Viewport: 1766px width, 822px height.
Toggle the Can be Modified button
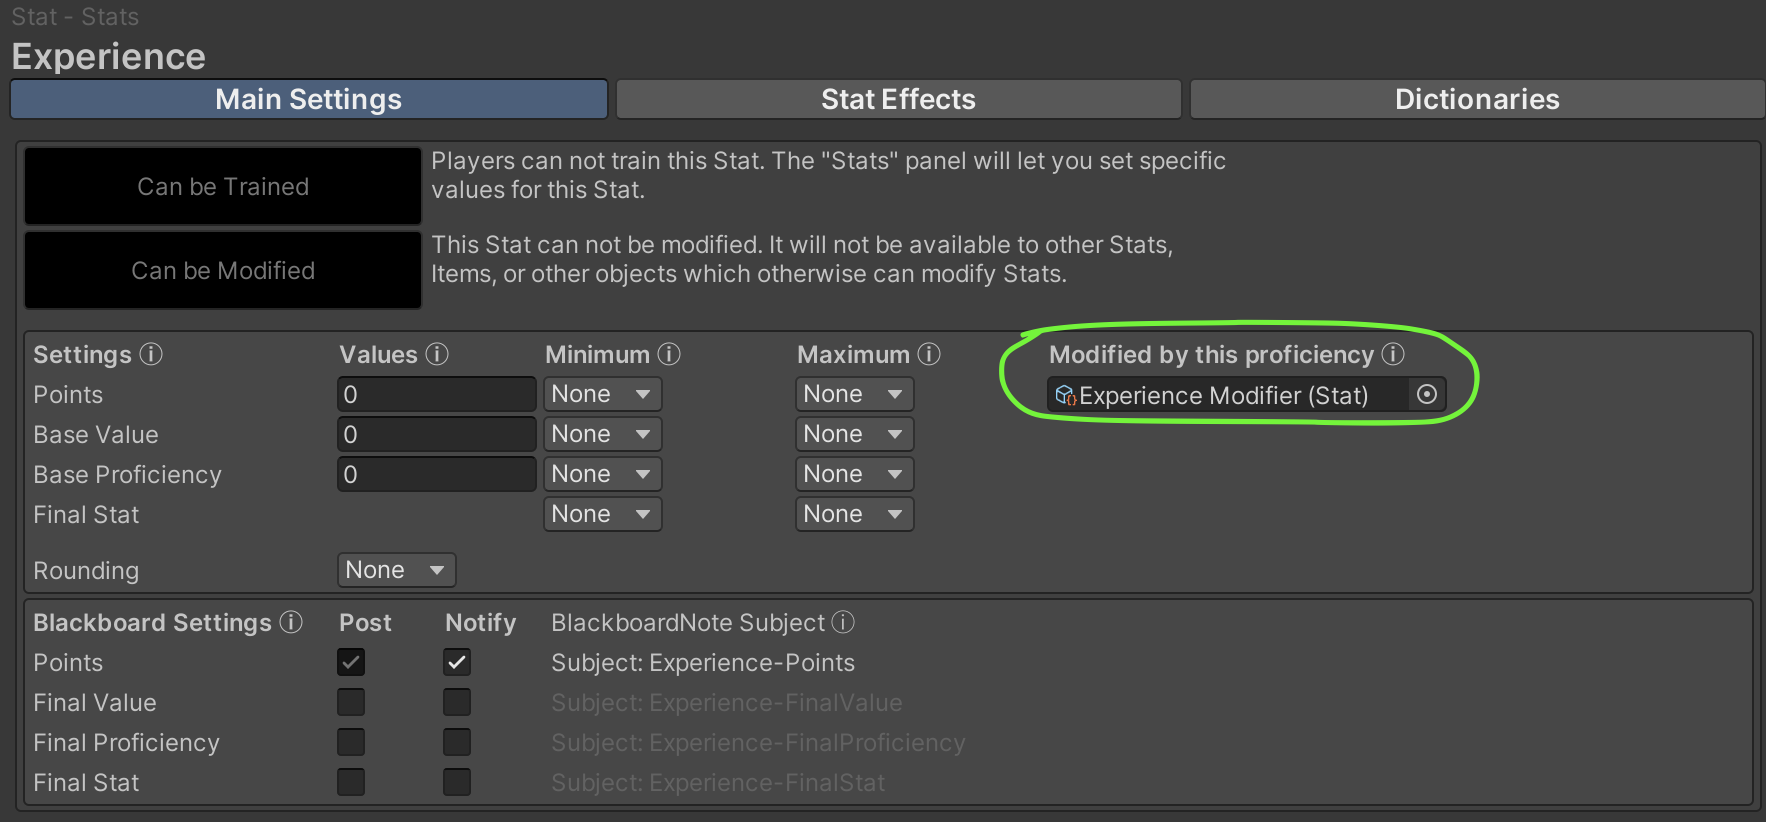point(223,271)
